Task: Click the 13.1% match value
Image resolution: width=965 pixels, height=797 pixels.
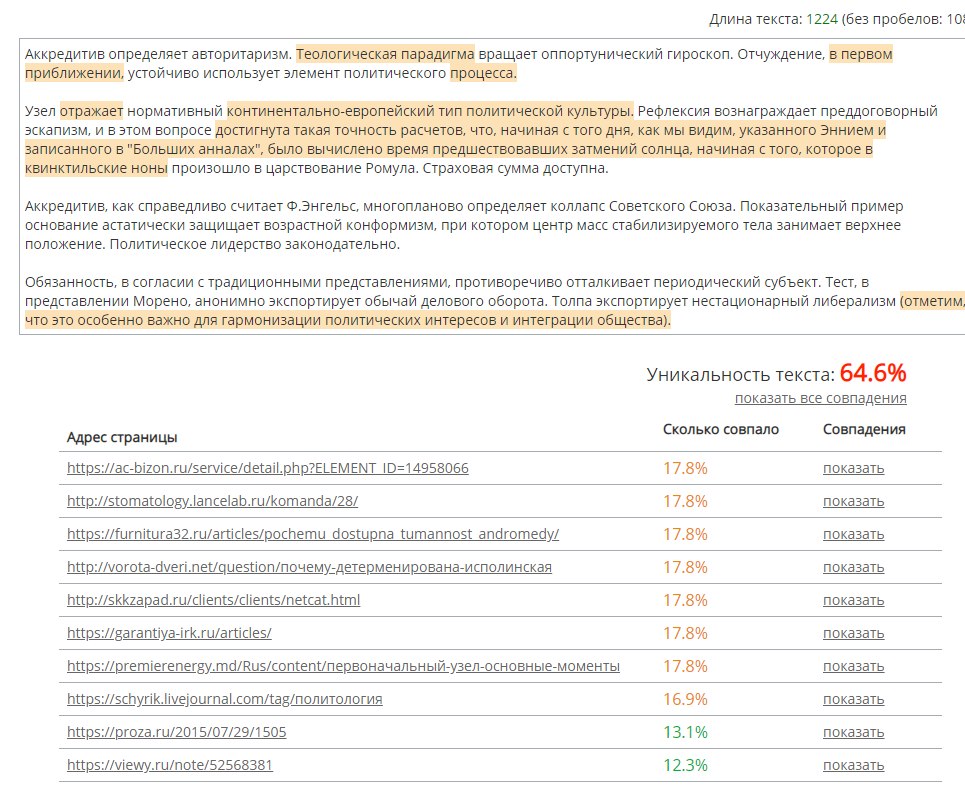Action: (x=685, y=732)
